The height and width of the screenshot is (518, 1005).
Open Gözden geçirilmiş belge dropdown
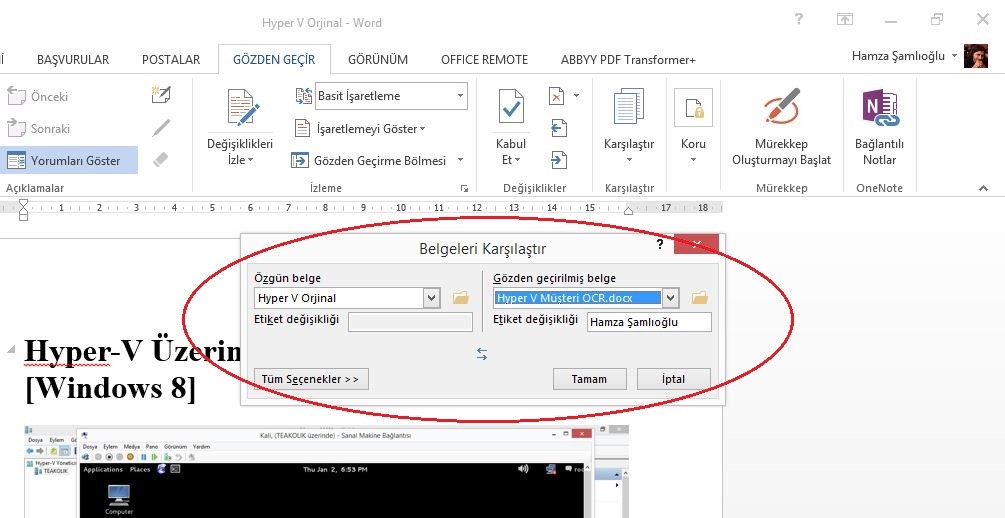click(x=670, y=298)
